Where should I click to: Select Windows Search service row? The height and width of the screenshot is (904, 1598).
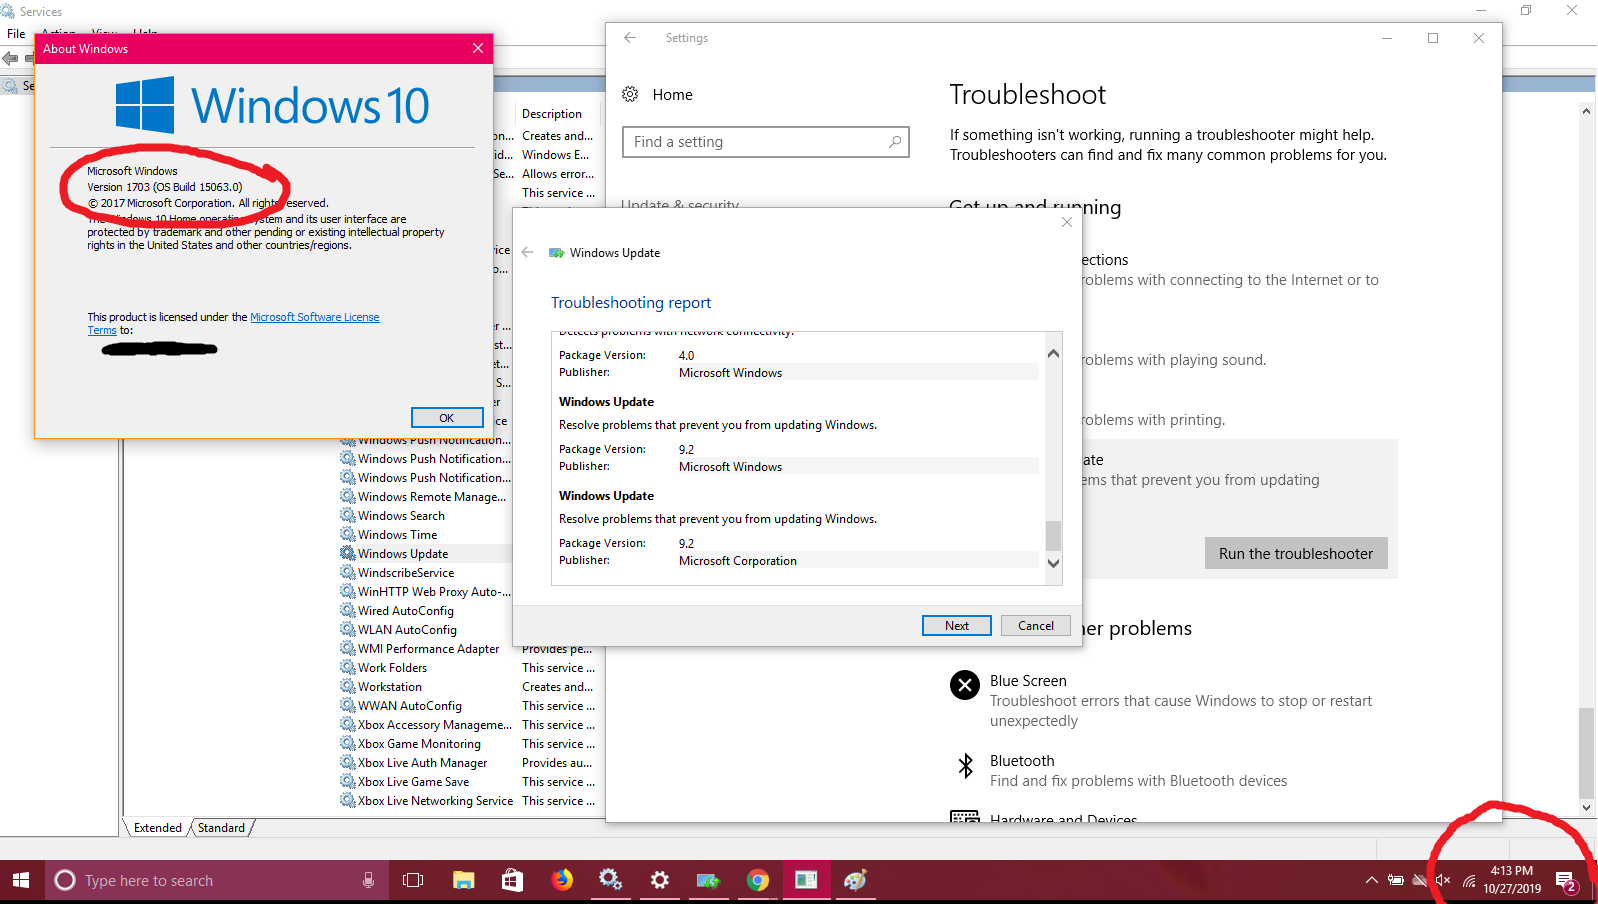[x=401, y=516]
